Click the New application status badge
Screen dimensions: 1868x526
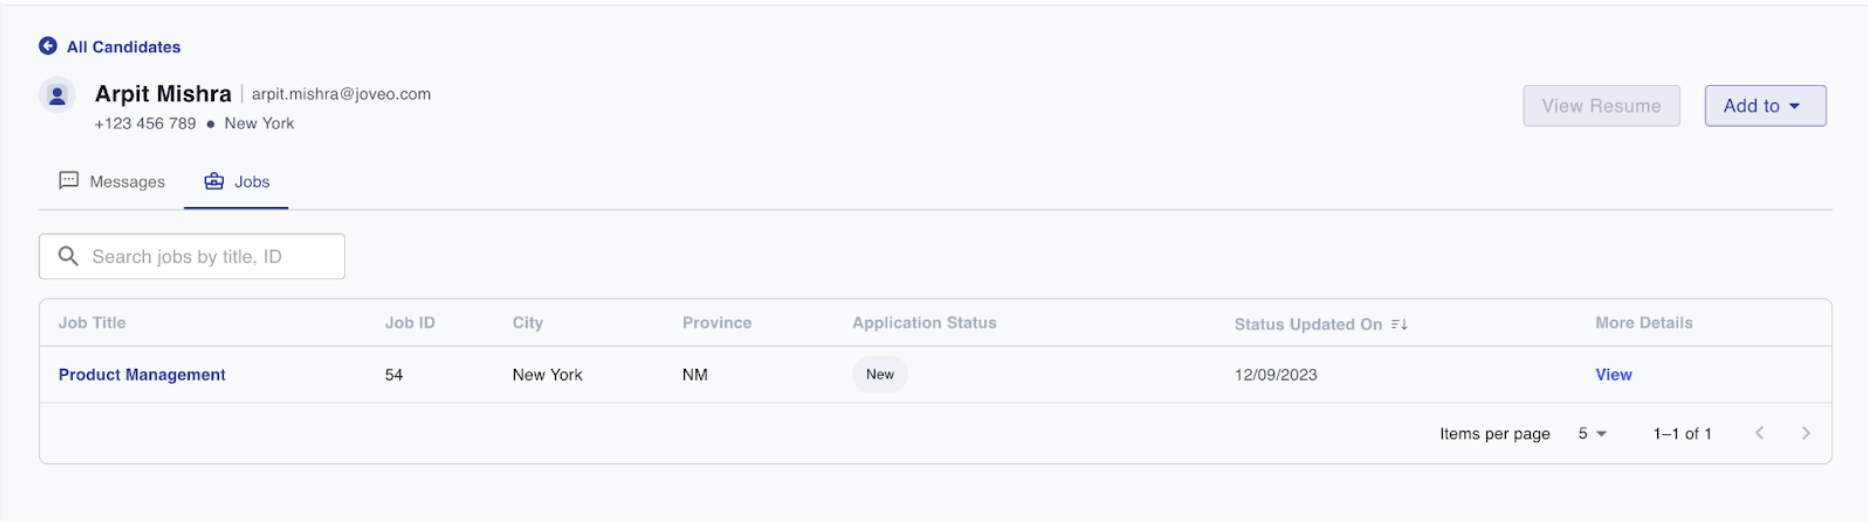880,375
